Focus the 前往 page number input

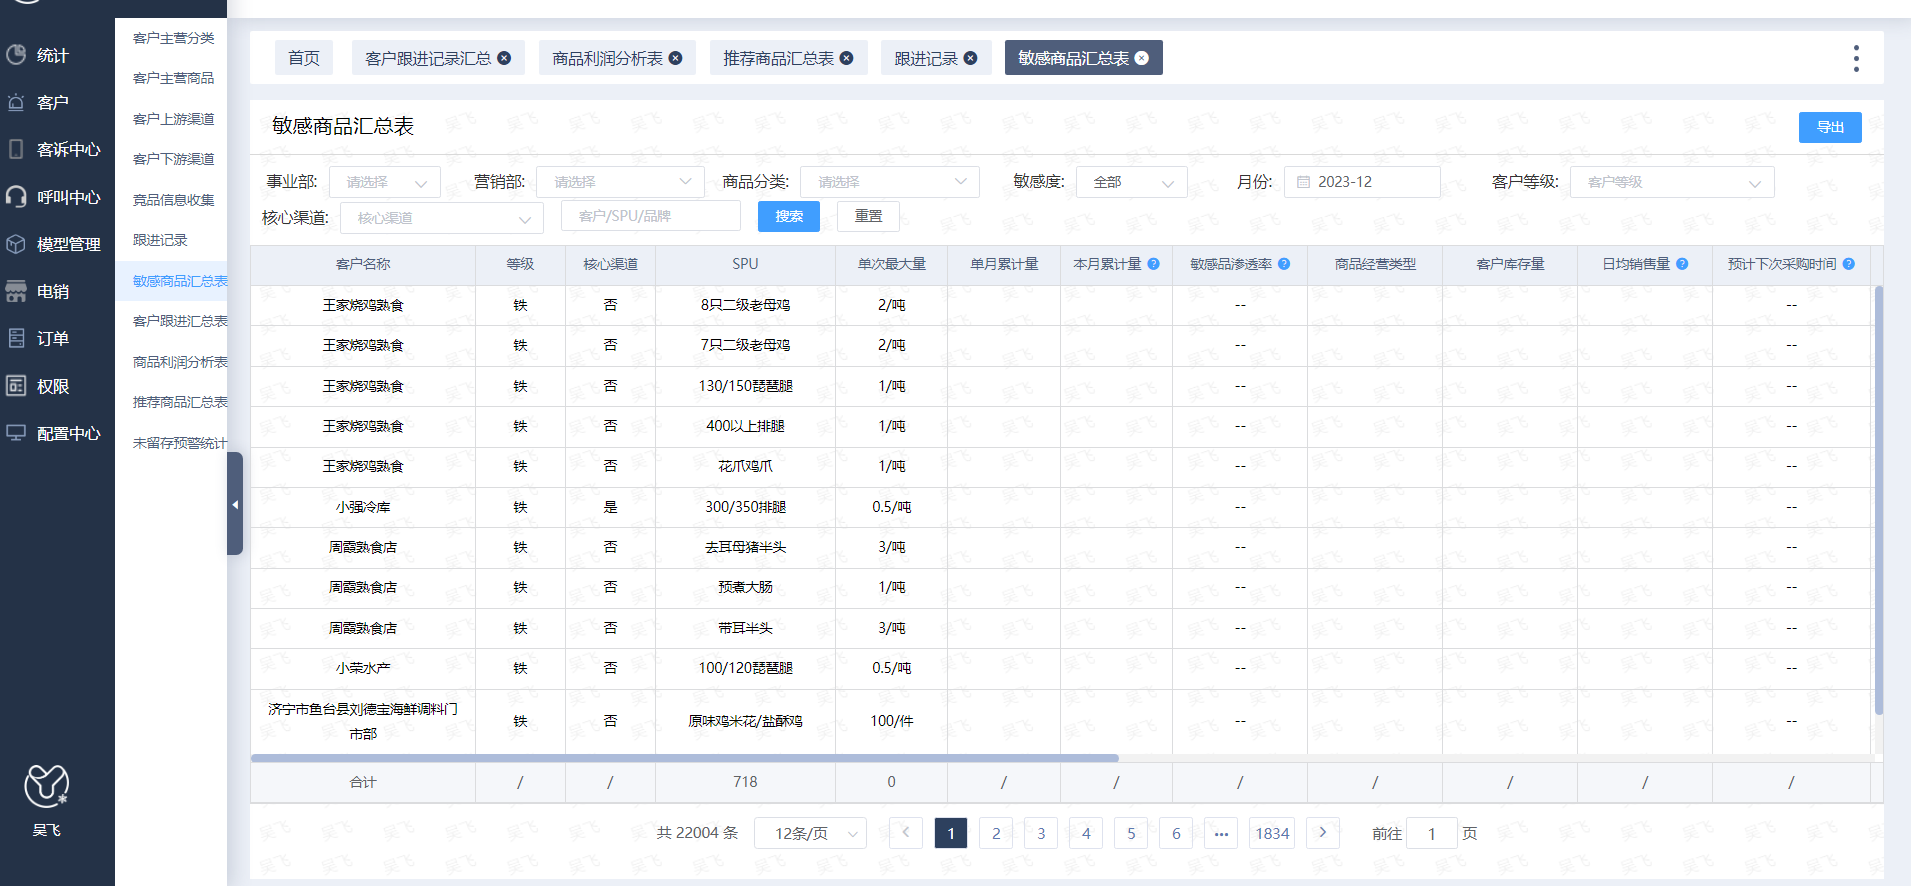[1431, 833]
